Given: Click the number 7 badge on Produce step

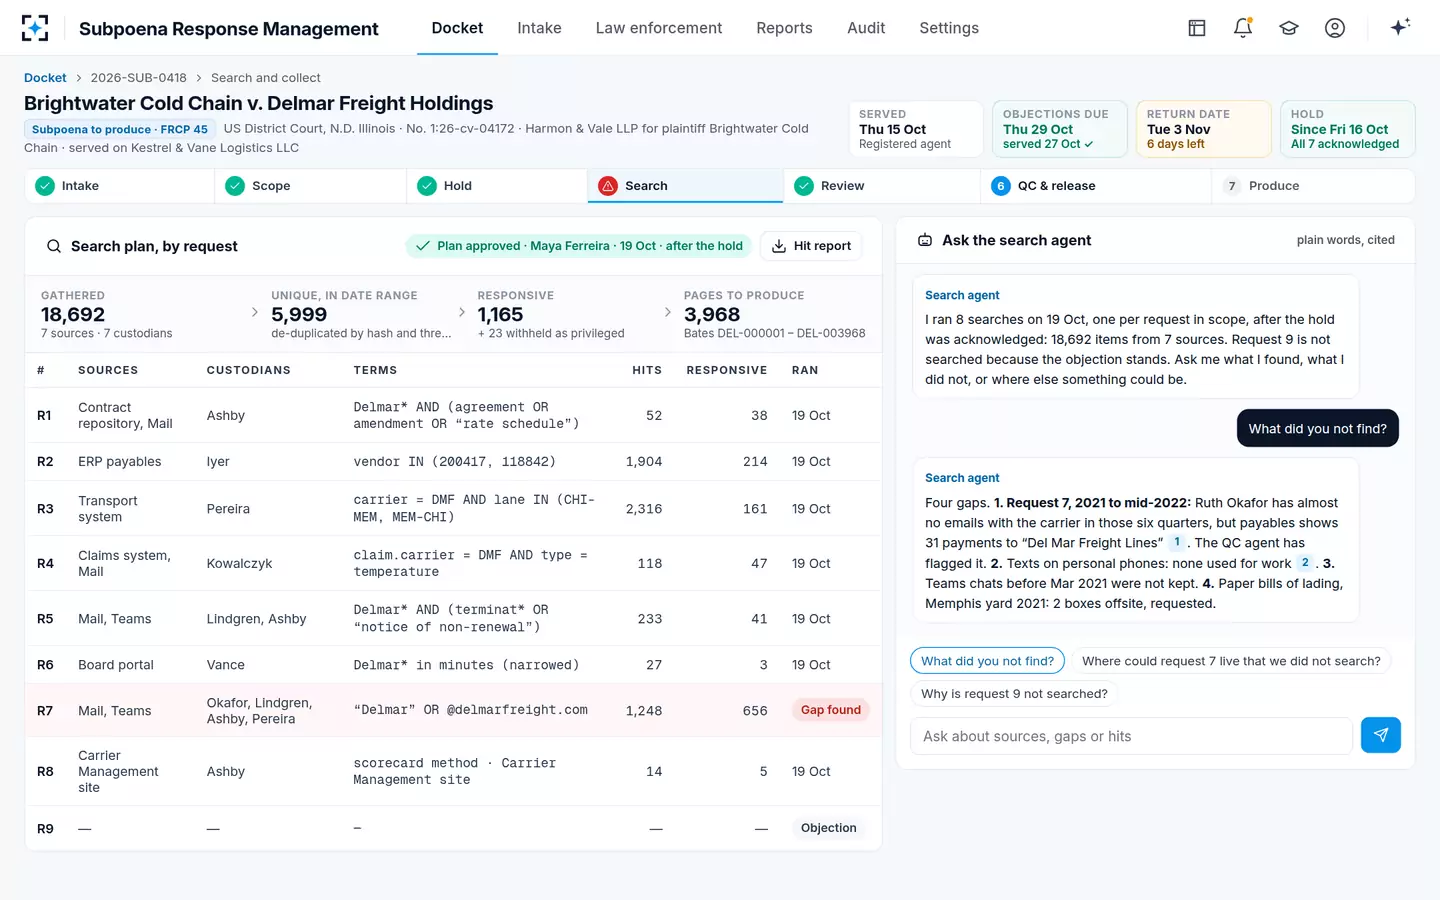Looking at the screenshot, I should (x=1232, y=186).
